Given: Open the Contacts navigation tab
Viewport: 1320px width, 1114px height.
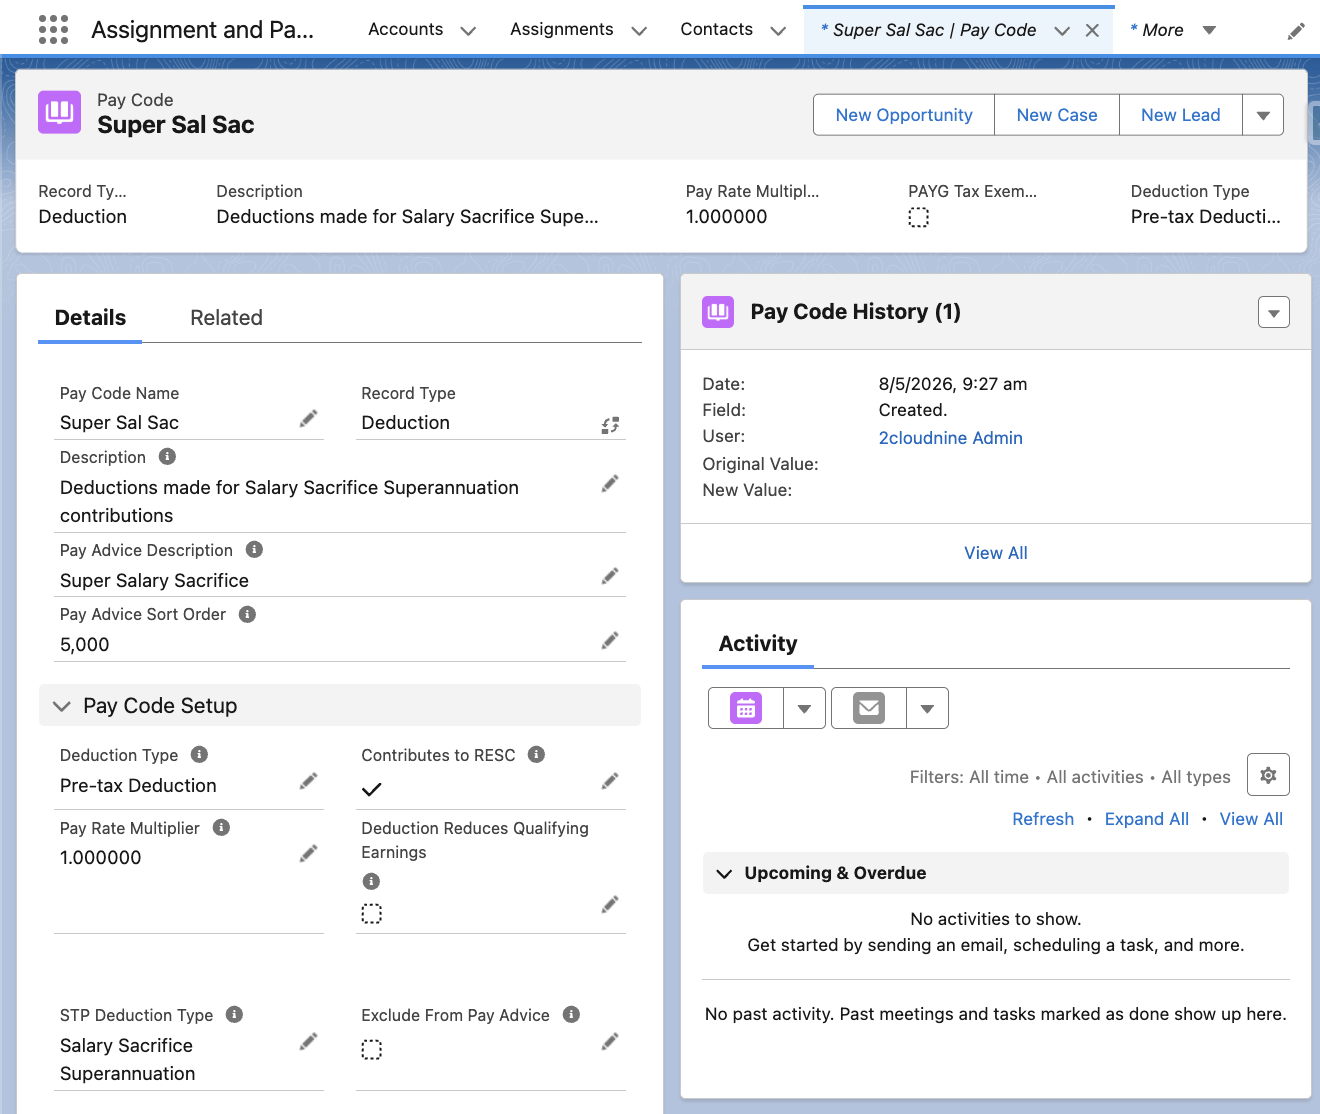Looking at the screenshot, I should tap(716, 30).
